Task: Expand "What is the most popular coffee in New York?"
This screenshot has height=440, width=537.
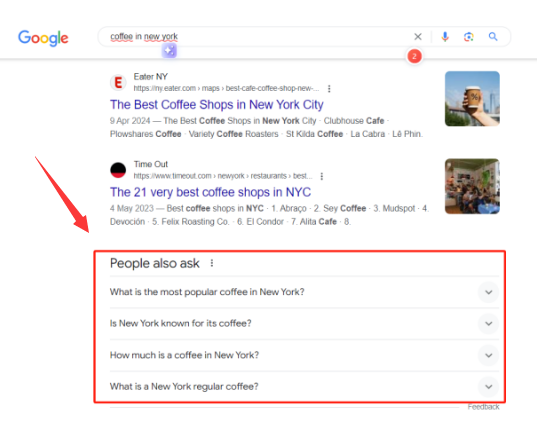Action: [x=304, y=292]
